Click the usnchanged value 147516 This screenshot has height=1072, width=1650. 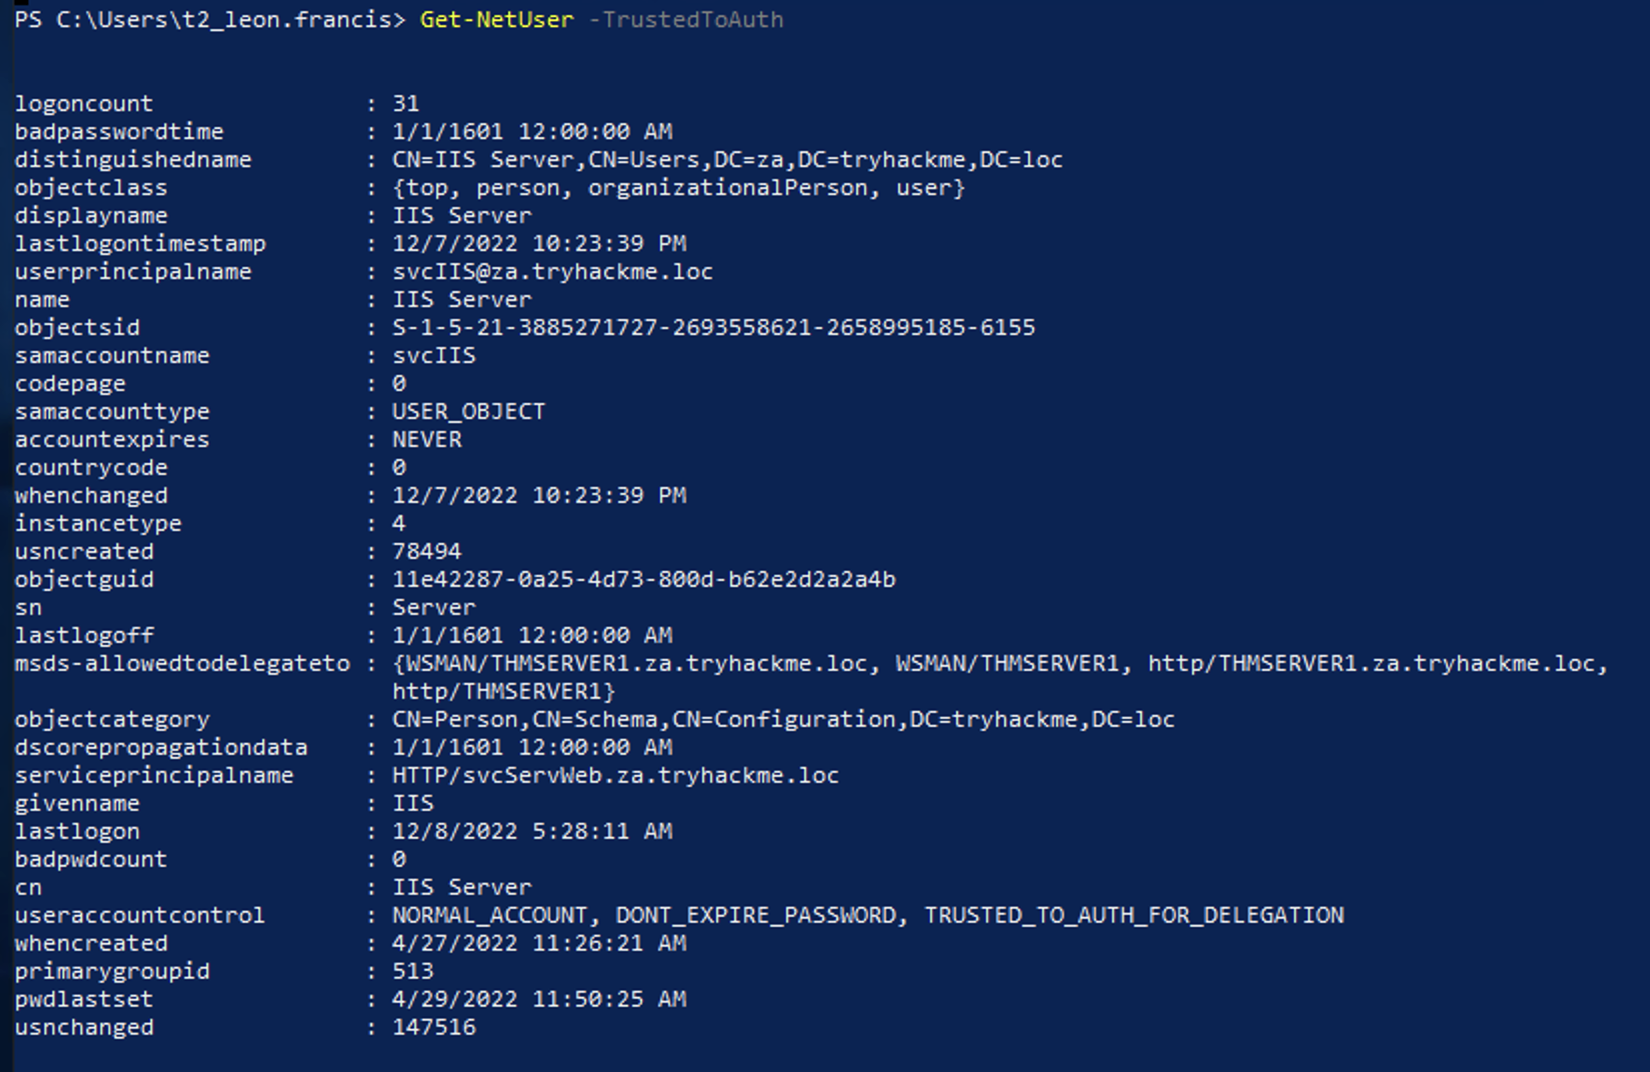[x=434, y=1028]
